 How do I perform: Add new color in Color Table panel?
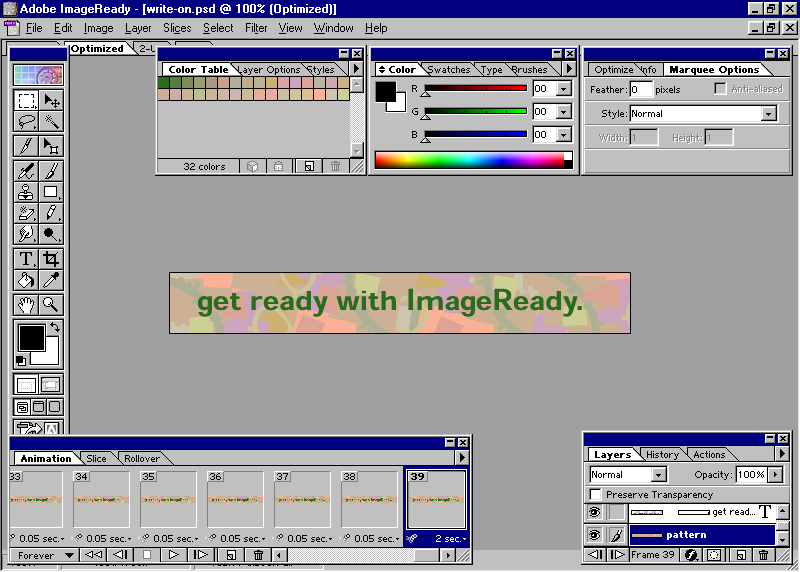pyautogui.click(x=309, y=166)
